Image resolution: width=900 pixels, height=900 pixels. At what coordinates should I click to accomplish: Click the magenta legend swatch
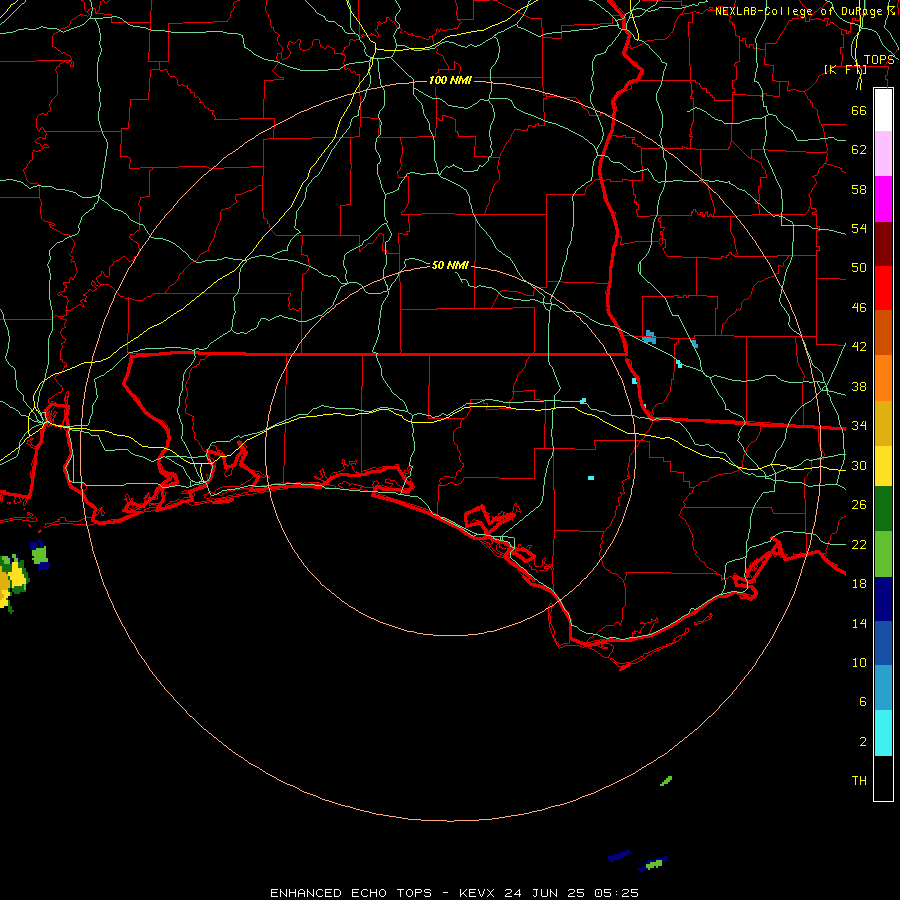point(883,199)
